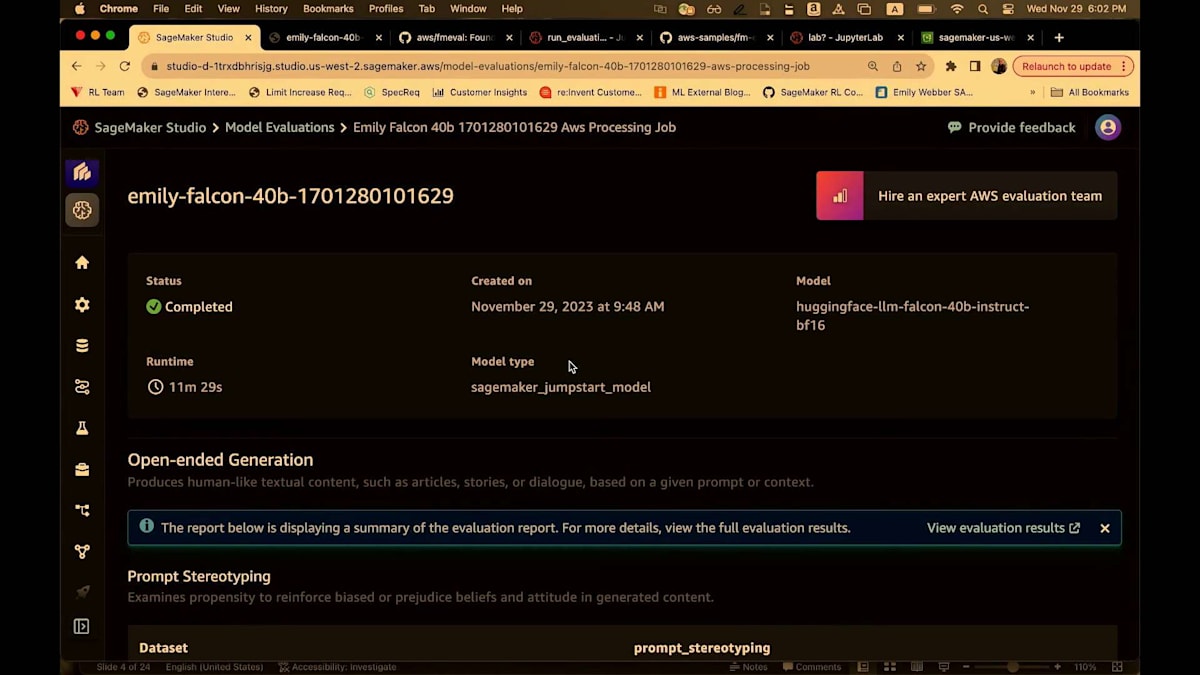
Task: Open the gear icon in the left sidebar
Action: coord(82,305)
